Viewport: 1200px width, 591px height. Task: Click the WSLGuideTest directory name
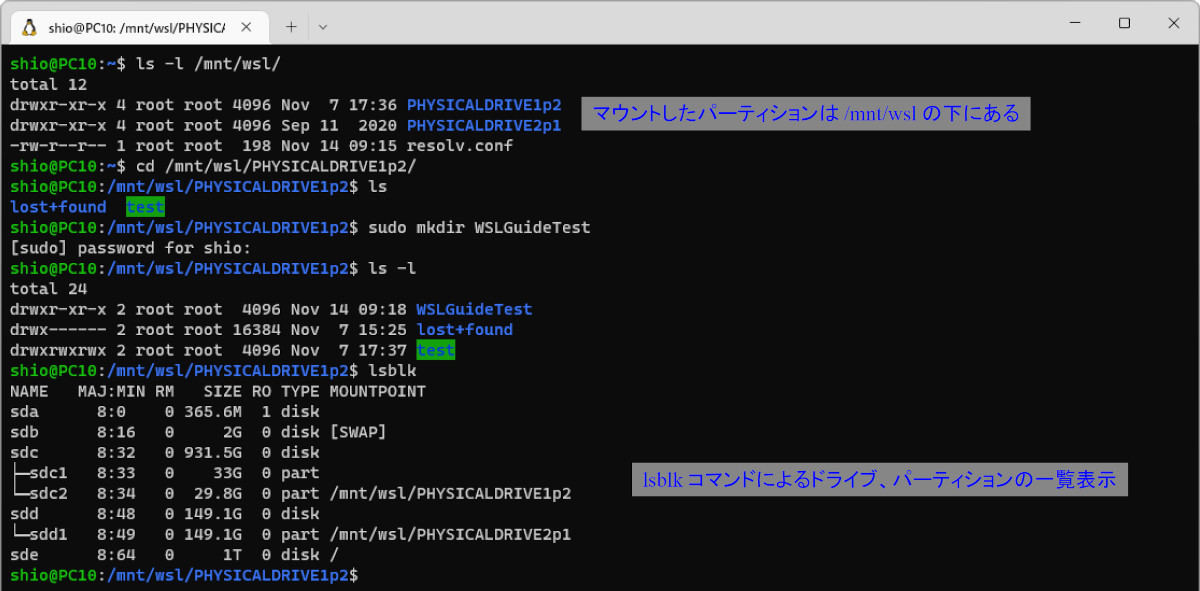(474, 309)
